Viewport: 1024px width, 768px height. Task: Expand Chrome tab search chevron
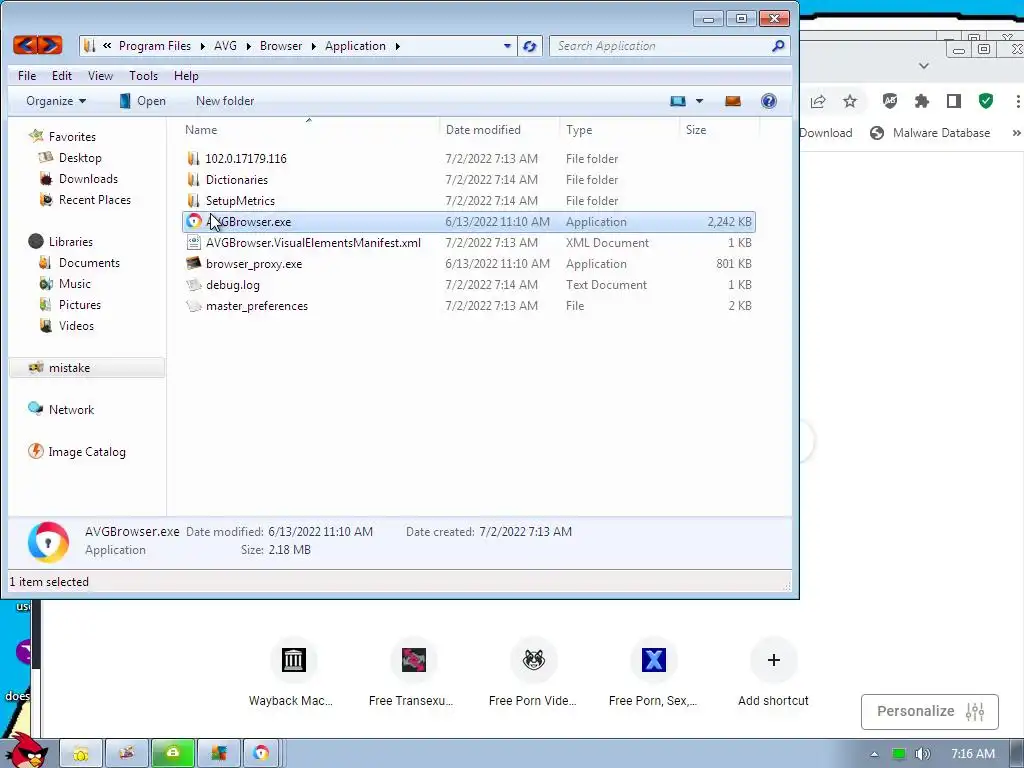(923, 65)
